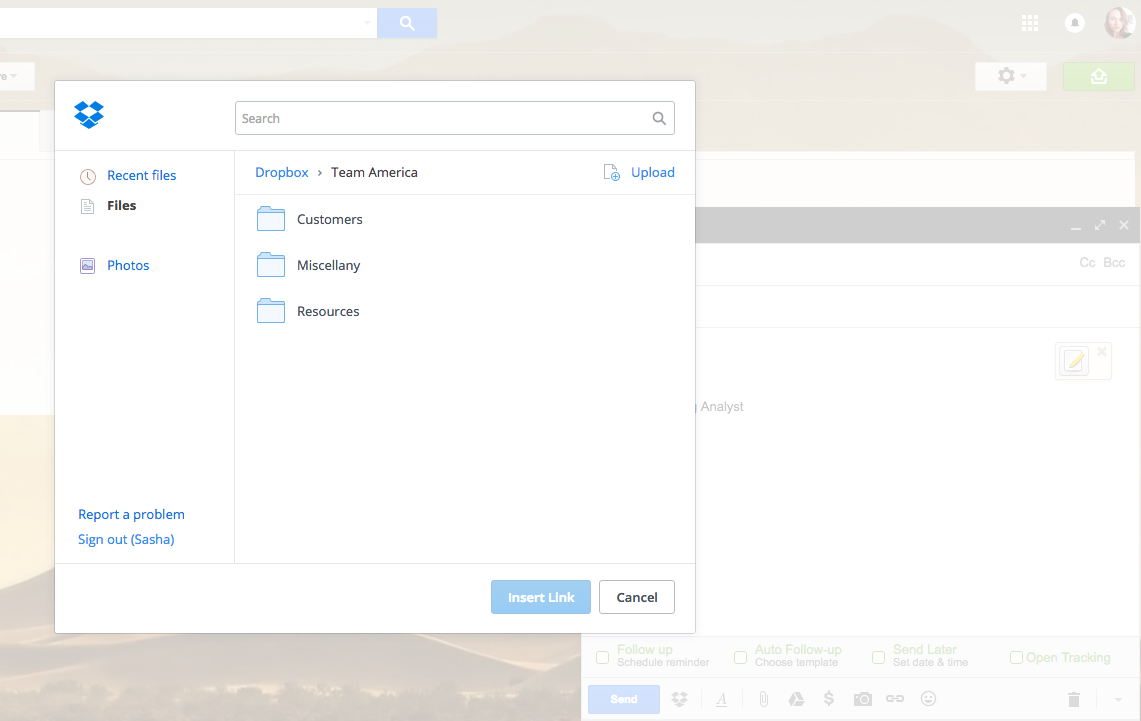Click the Dropbox logo in dialog header
Image resolution: width=1141 pixels, height=721 pixels.
(89, 115)
